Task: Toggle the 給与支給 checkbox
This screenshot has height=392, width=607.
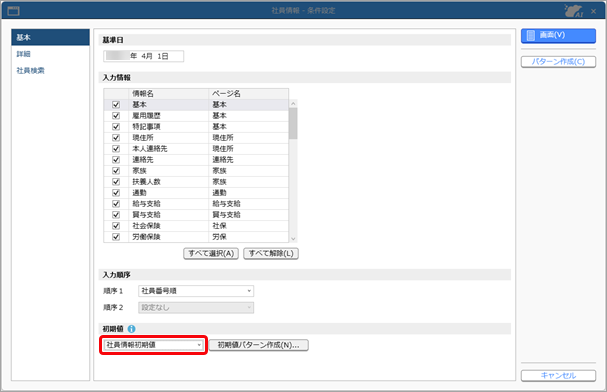Action: pyautogui.click(x=116, y=204)
